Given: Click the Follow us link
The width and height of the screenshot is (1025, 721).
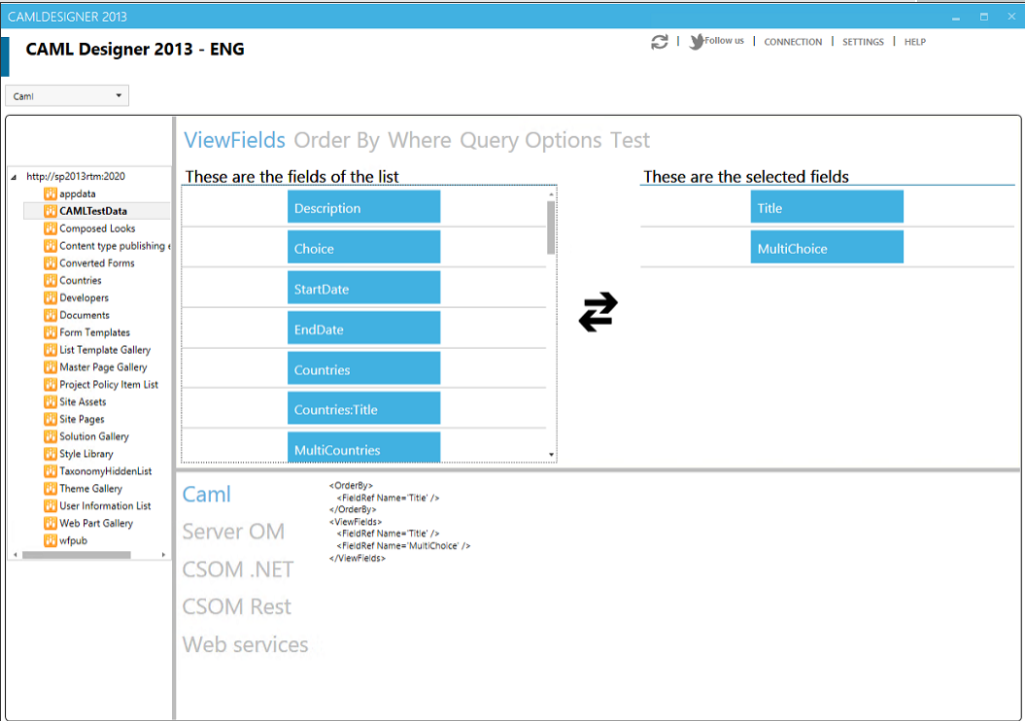Looking at the screenshot, I should pyautogui.click(x=724, y=41).
